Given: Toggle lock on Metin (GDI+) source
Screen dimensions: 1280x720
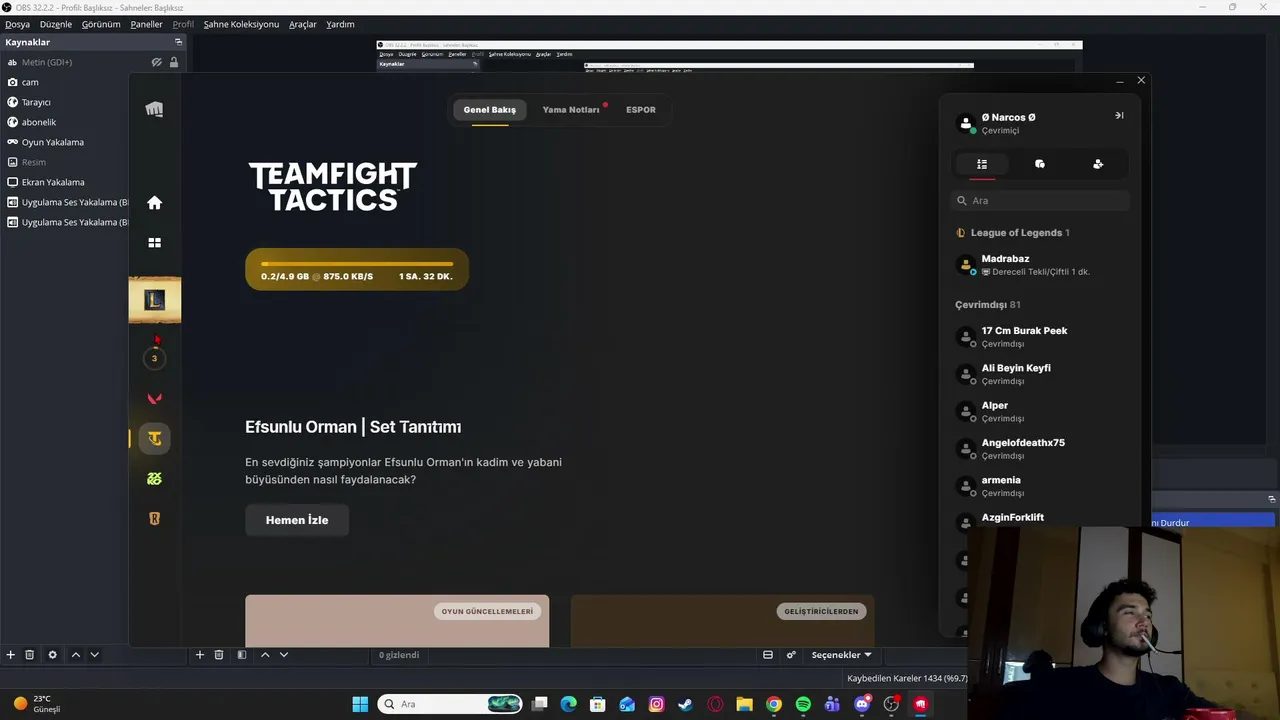Looking at the screenshot, I should tap(174, 62).
